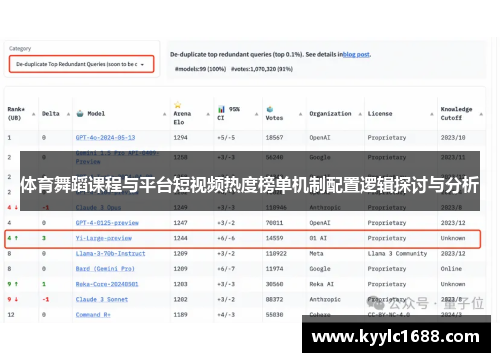Screen dimensions: 500x362
Task: Click the Votes header label
Action: [274, 118]
